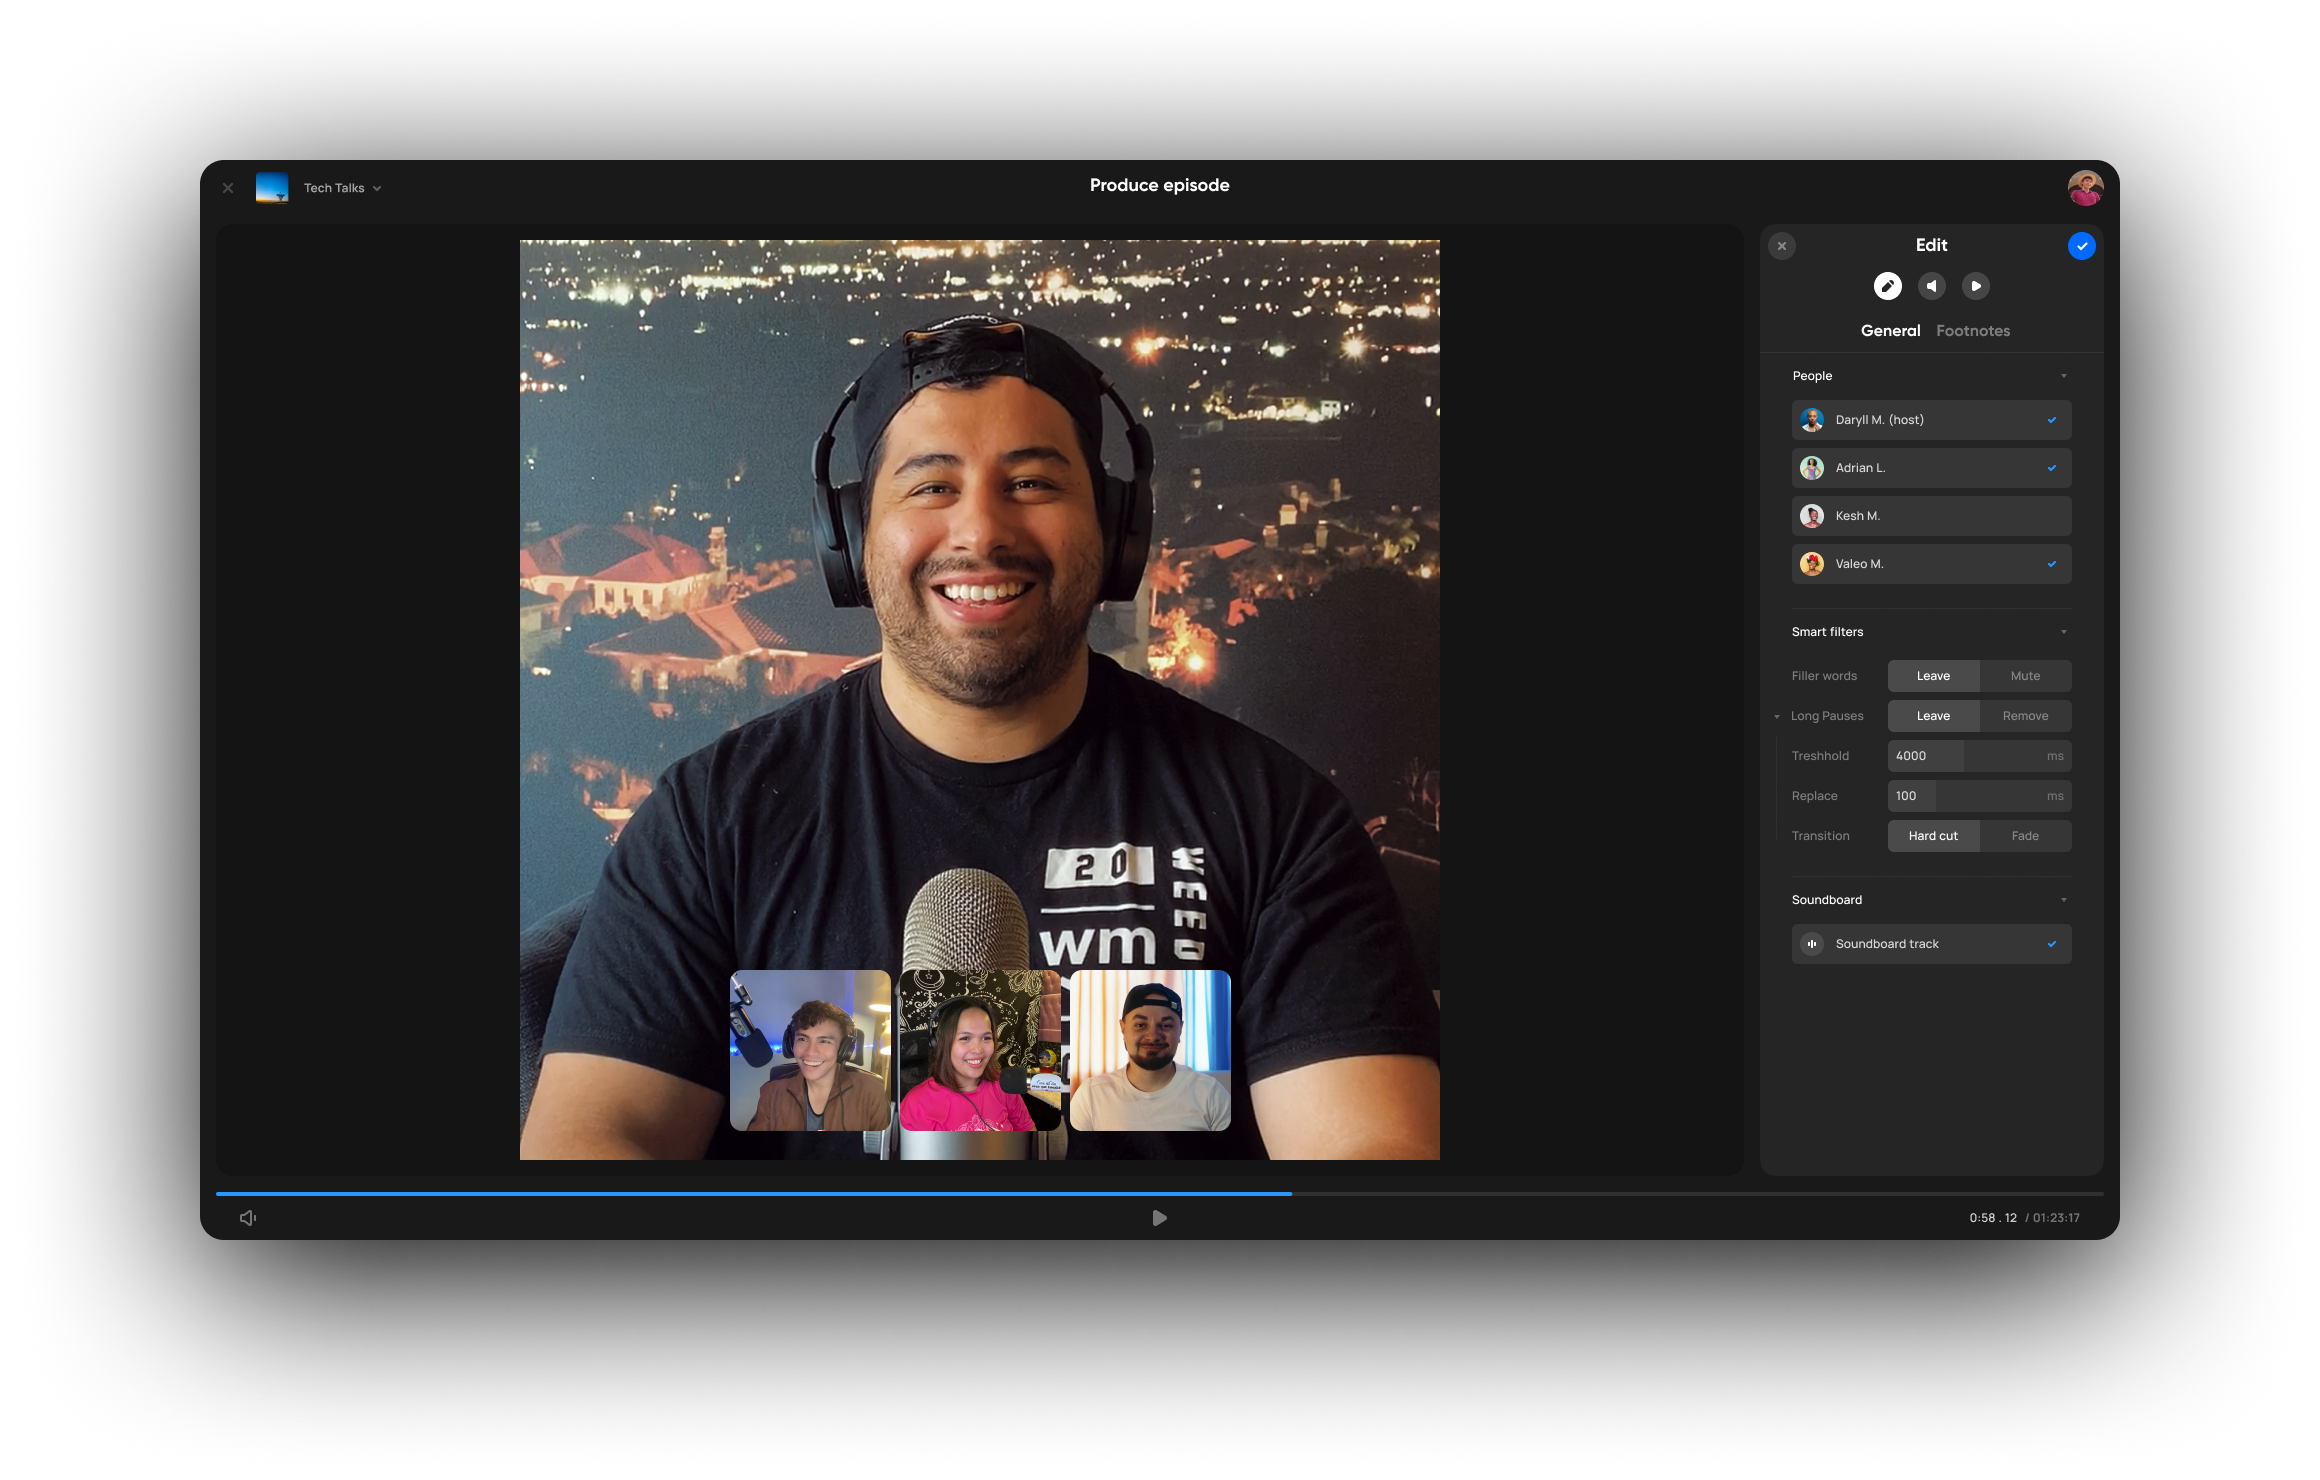The width and height of the screenshot is (2320, 1480).
Task: Uncheck Daryll M. (host) in People
Action: (2051, 420)
